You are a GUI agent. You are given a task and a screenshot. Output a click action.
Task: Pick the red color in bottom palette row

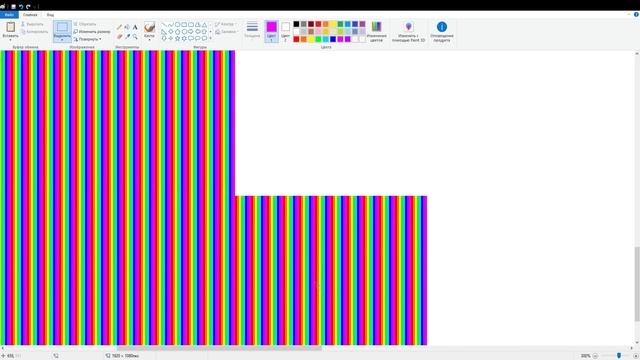pos(296,39)
